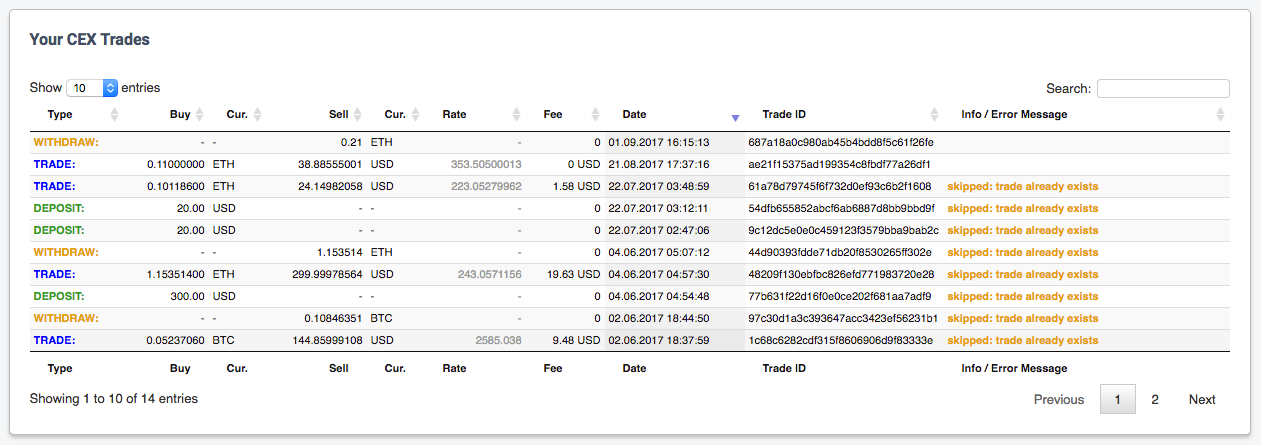Click fee value 9.48 USD

[x=577, y=340]
